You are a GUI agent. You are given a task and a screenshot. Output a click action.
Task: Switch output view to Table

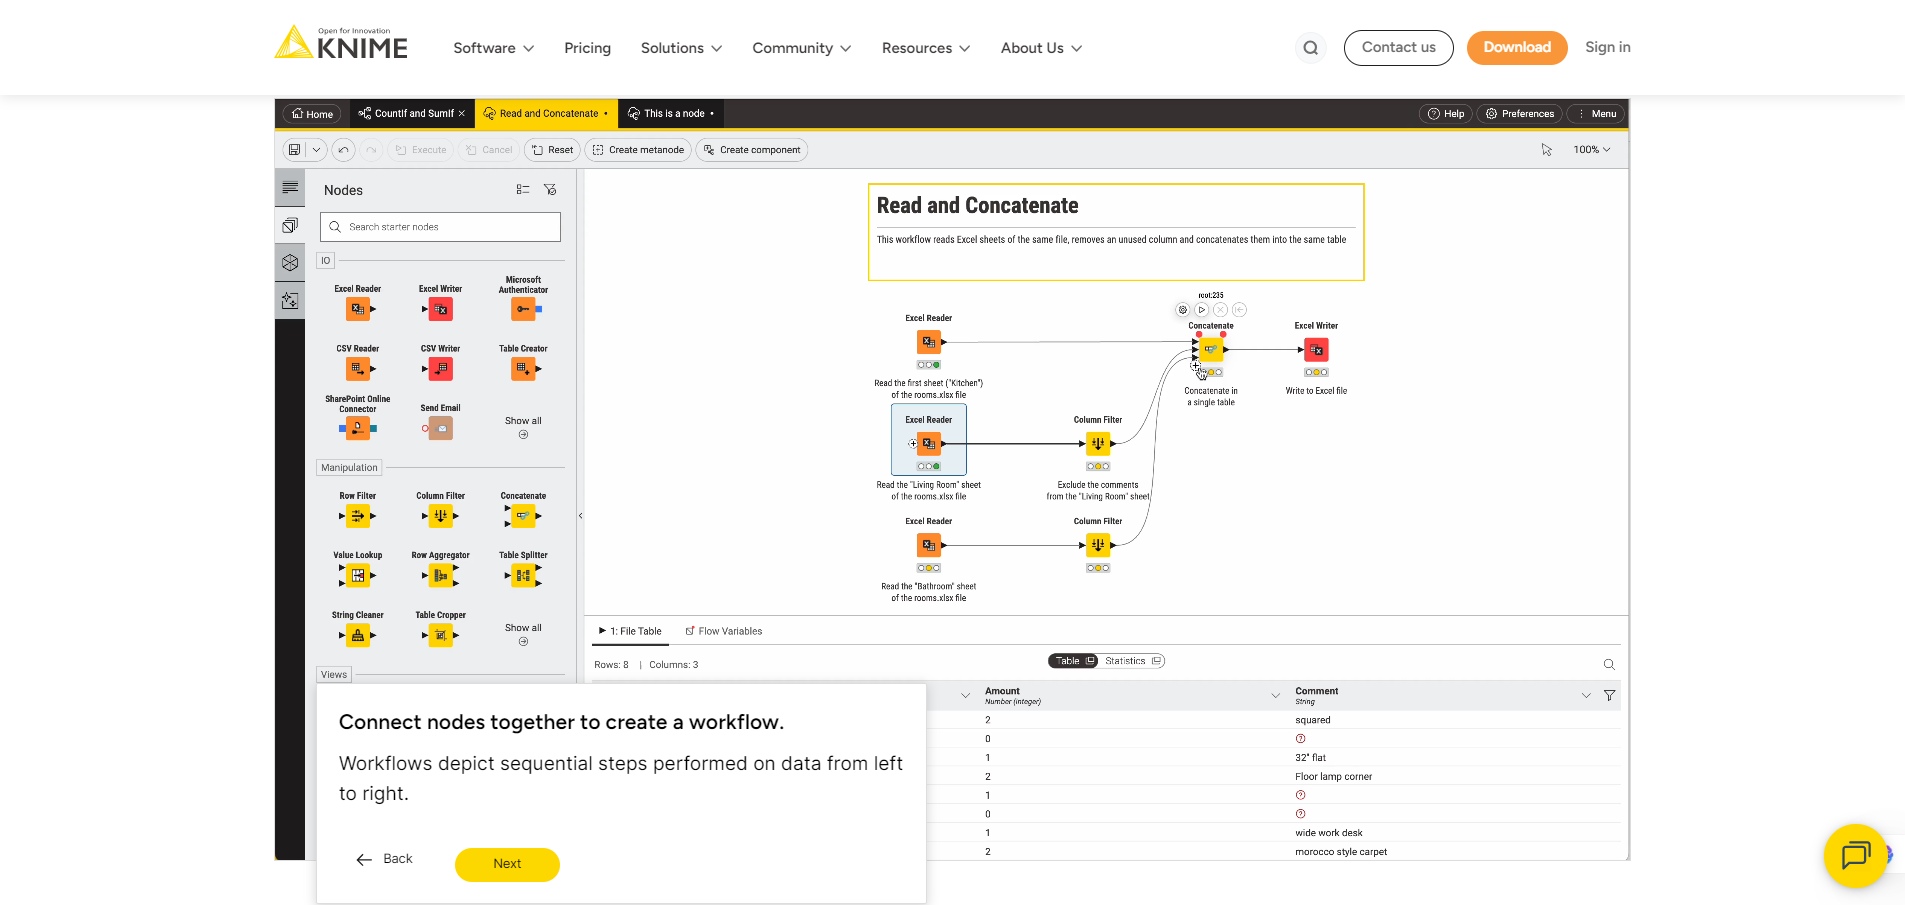point(1074,661)
